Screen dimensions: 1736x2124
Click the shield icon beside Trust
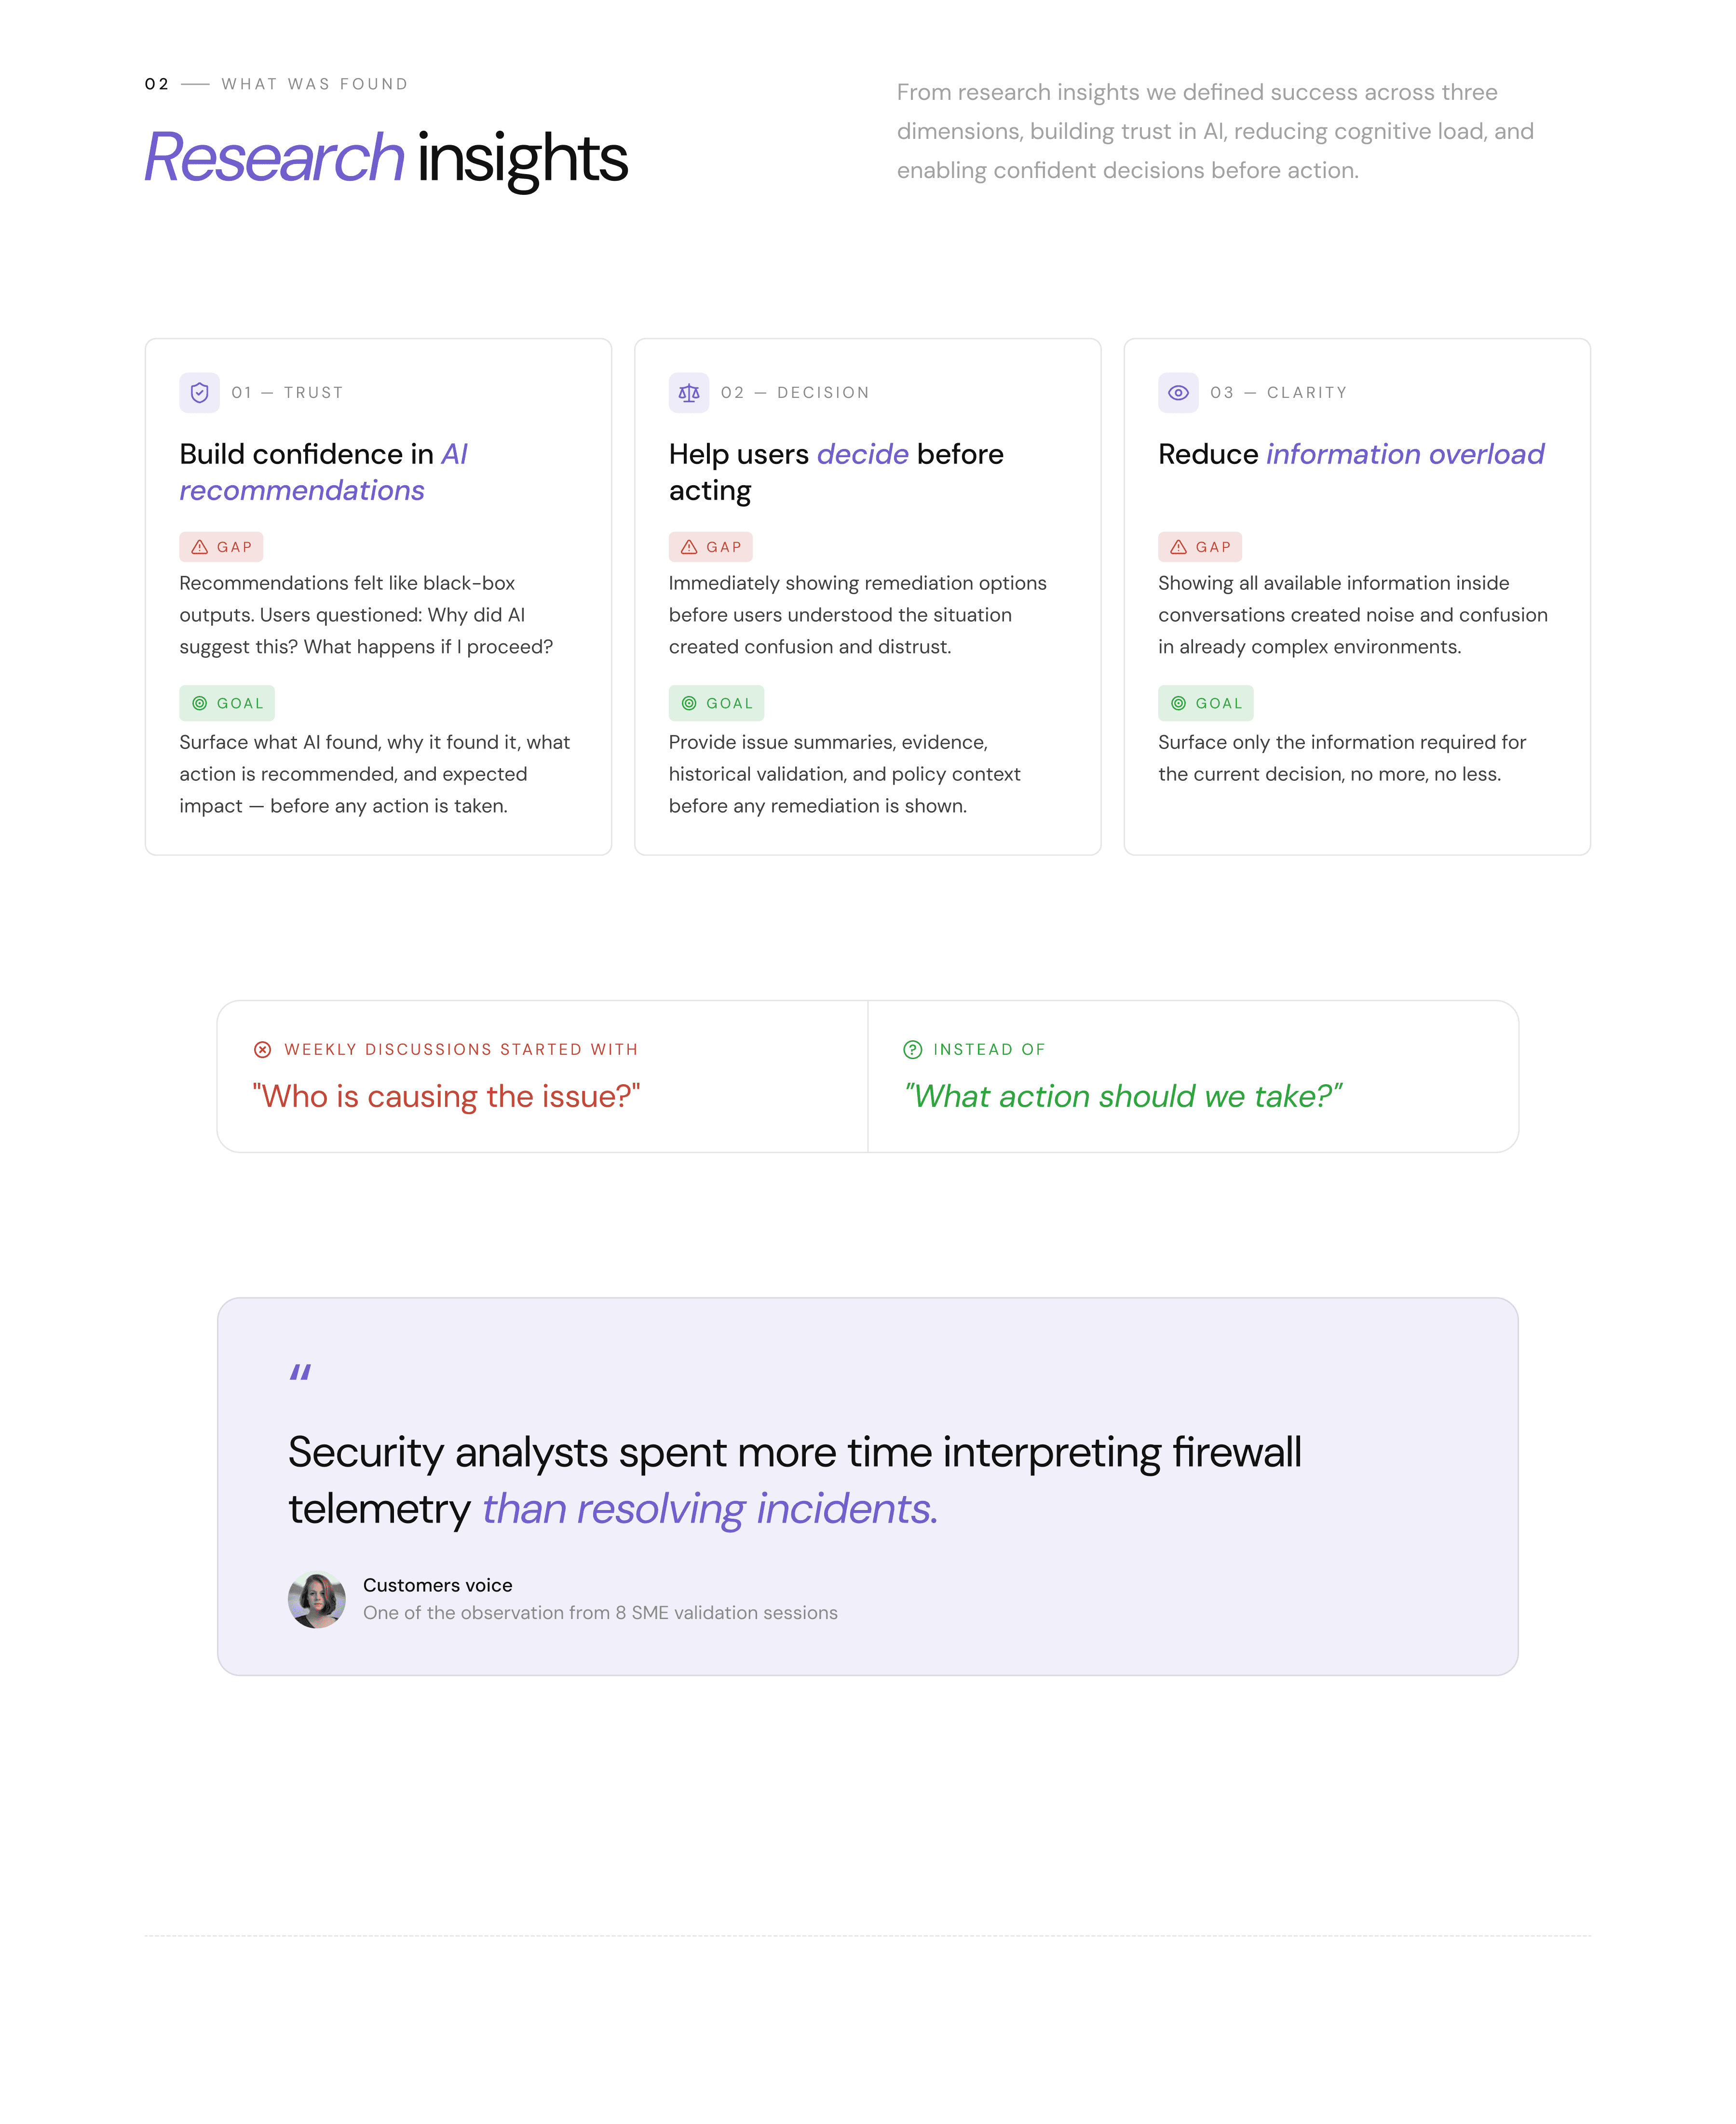coord(199,393)
